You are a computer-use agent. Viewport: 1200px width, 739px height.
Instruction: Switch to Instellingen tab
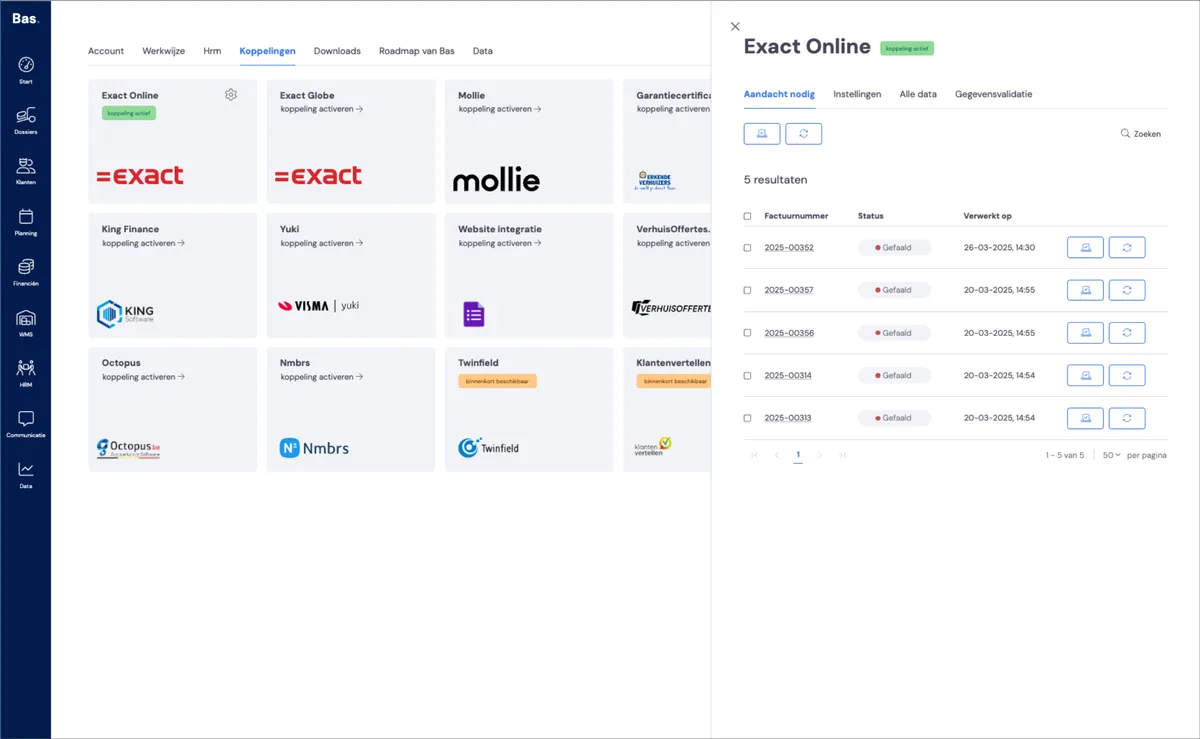[x=857, y=94]
